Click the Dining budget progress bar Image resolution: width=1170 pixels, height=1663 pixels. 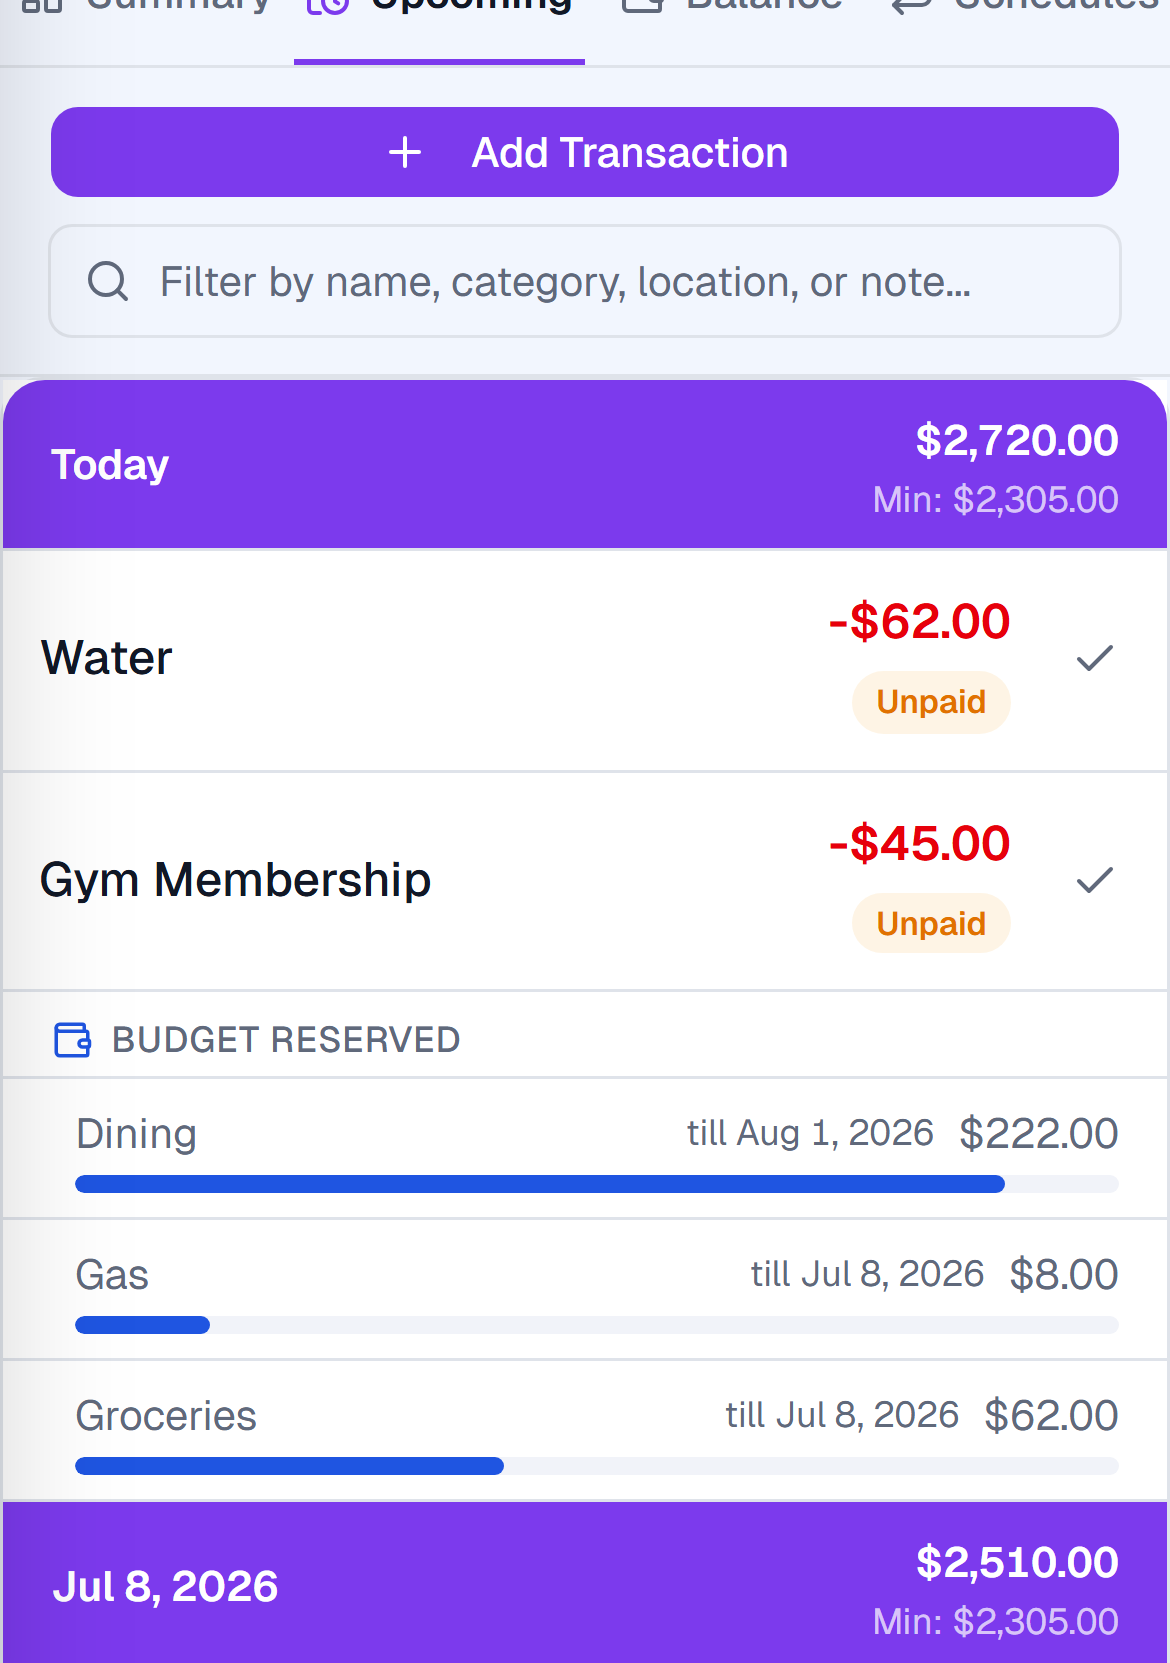pyautogui.click(x=597, y=1184)
